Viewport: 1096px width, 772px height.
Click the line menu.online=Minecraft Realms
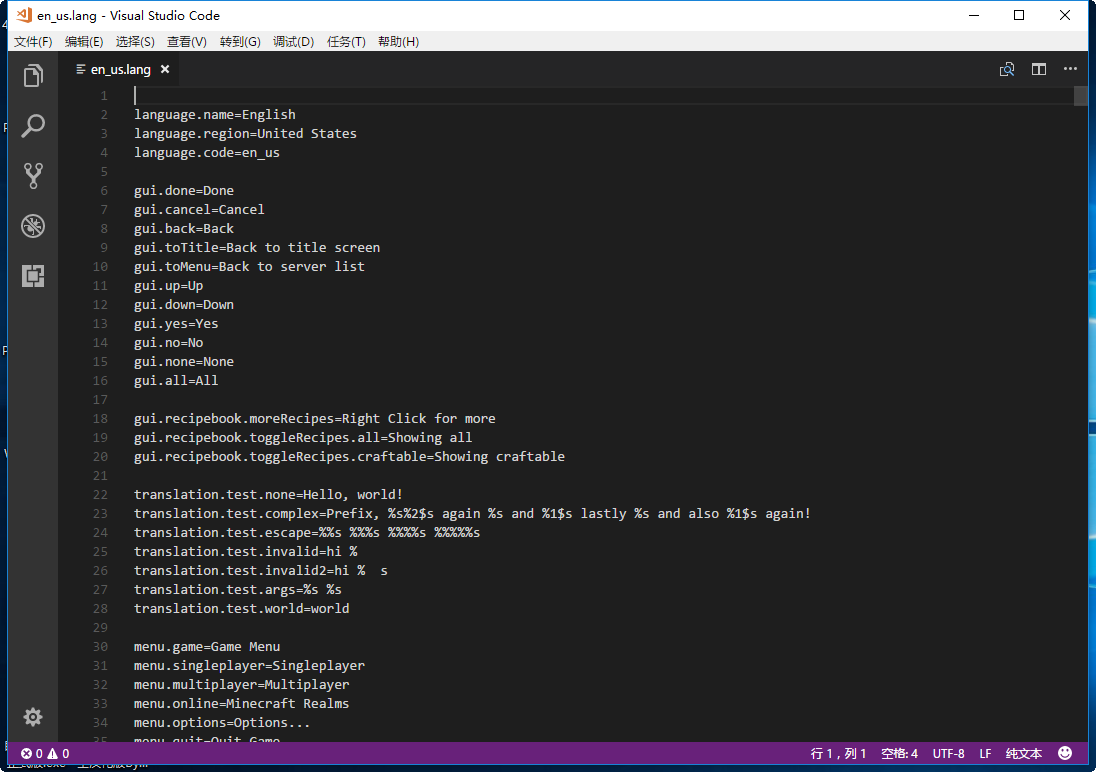tap(242, 703)
